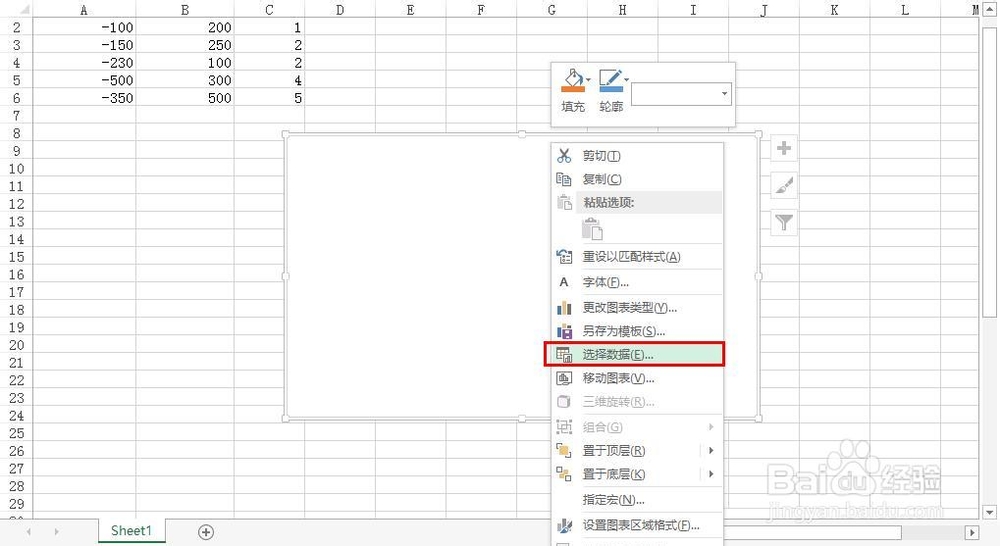Click the format chart area icon
The image size is (1000, 546).
coord(564,525)
